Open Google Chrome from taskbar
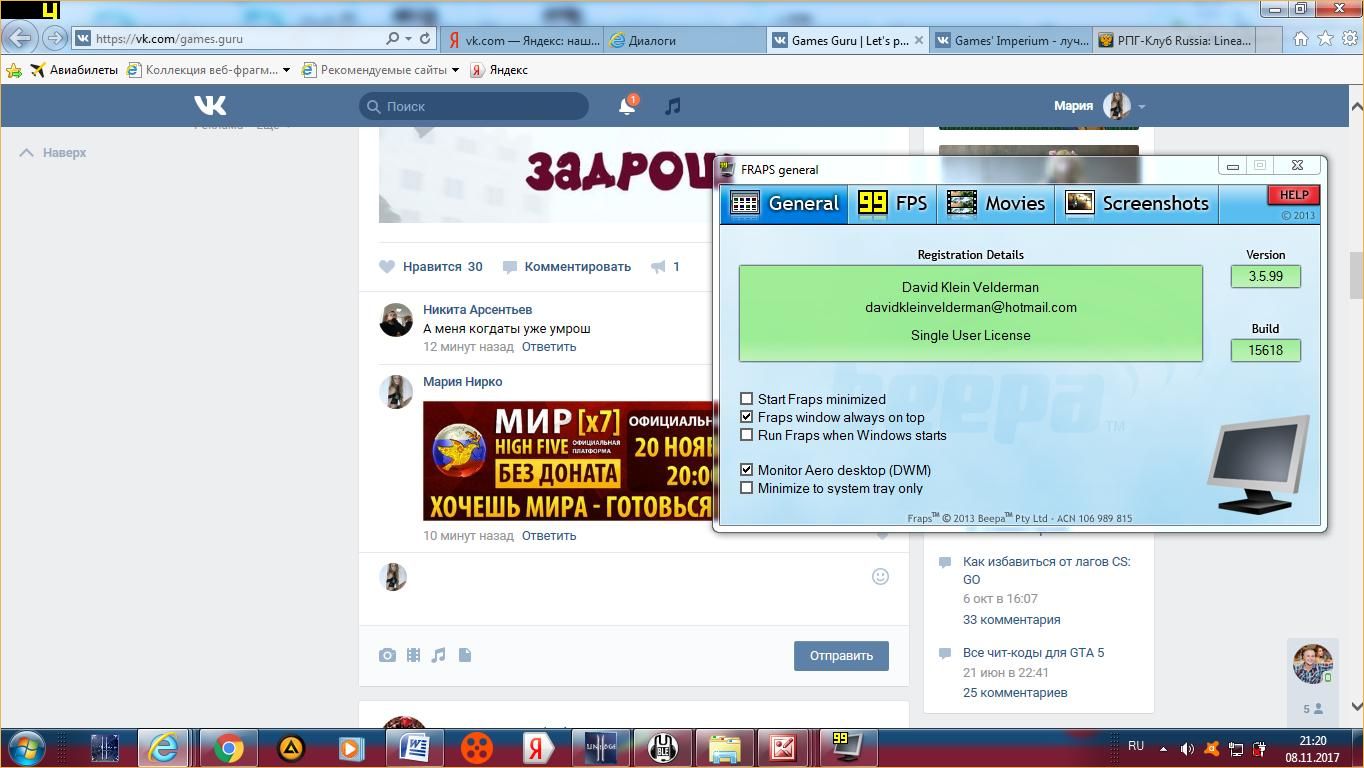Screen dimensions: 1364x768 [x=228, y=748]
